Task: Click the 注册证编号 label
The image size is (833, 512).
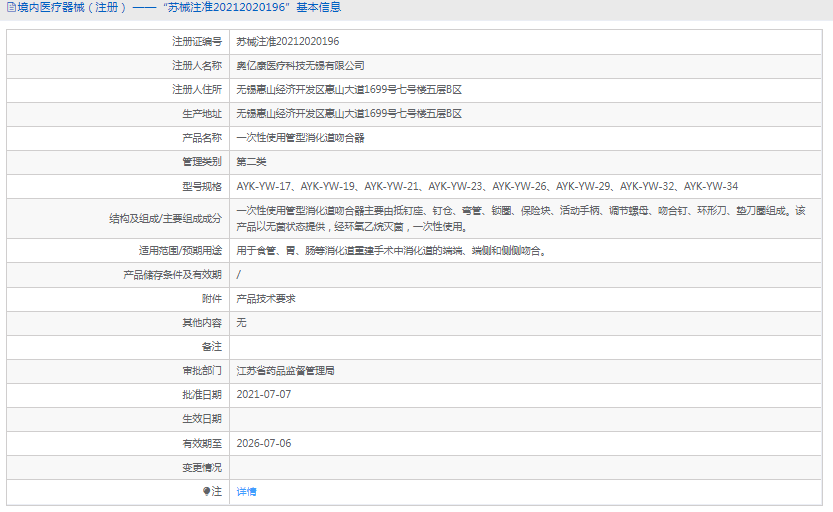Action: point(197,41)
